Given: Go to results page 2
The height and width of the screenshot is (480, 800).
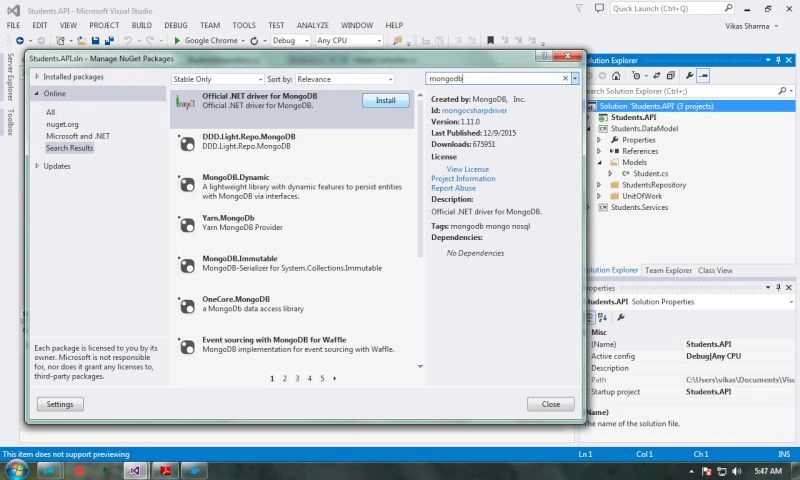Looking at the screenshot, I should coord(285,378).
